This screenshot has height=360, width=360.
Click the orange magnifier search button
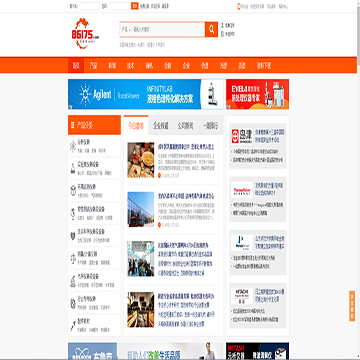coord(211,29)
